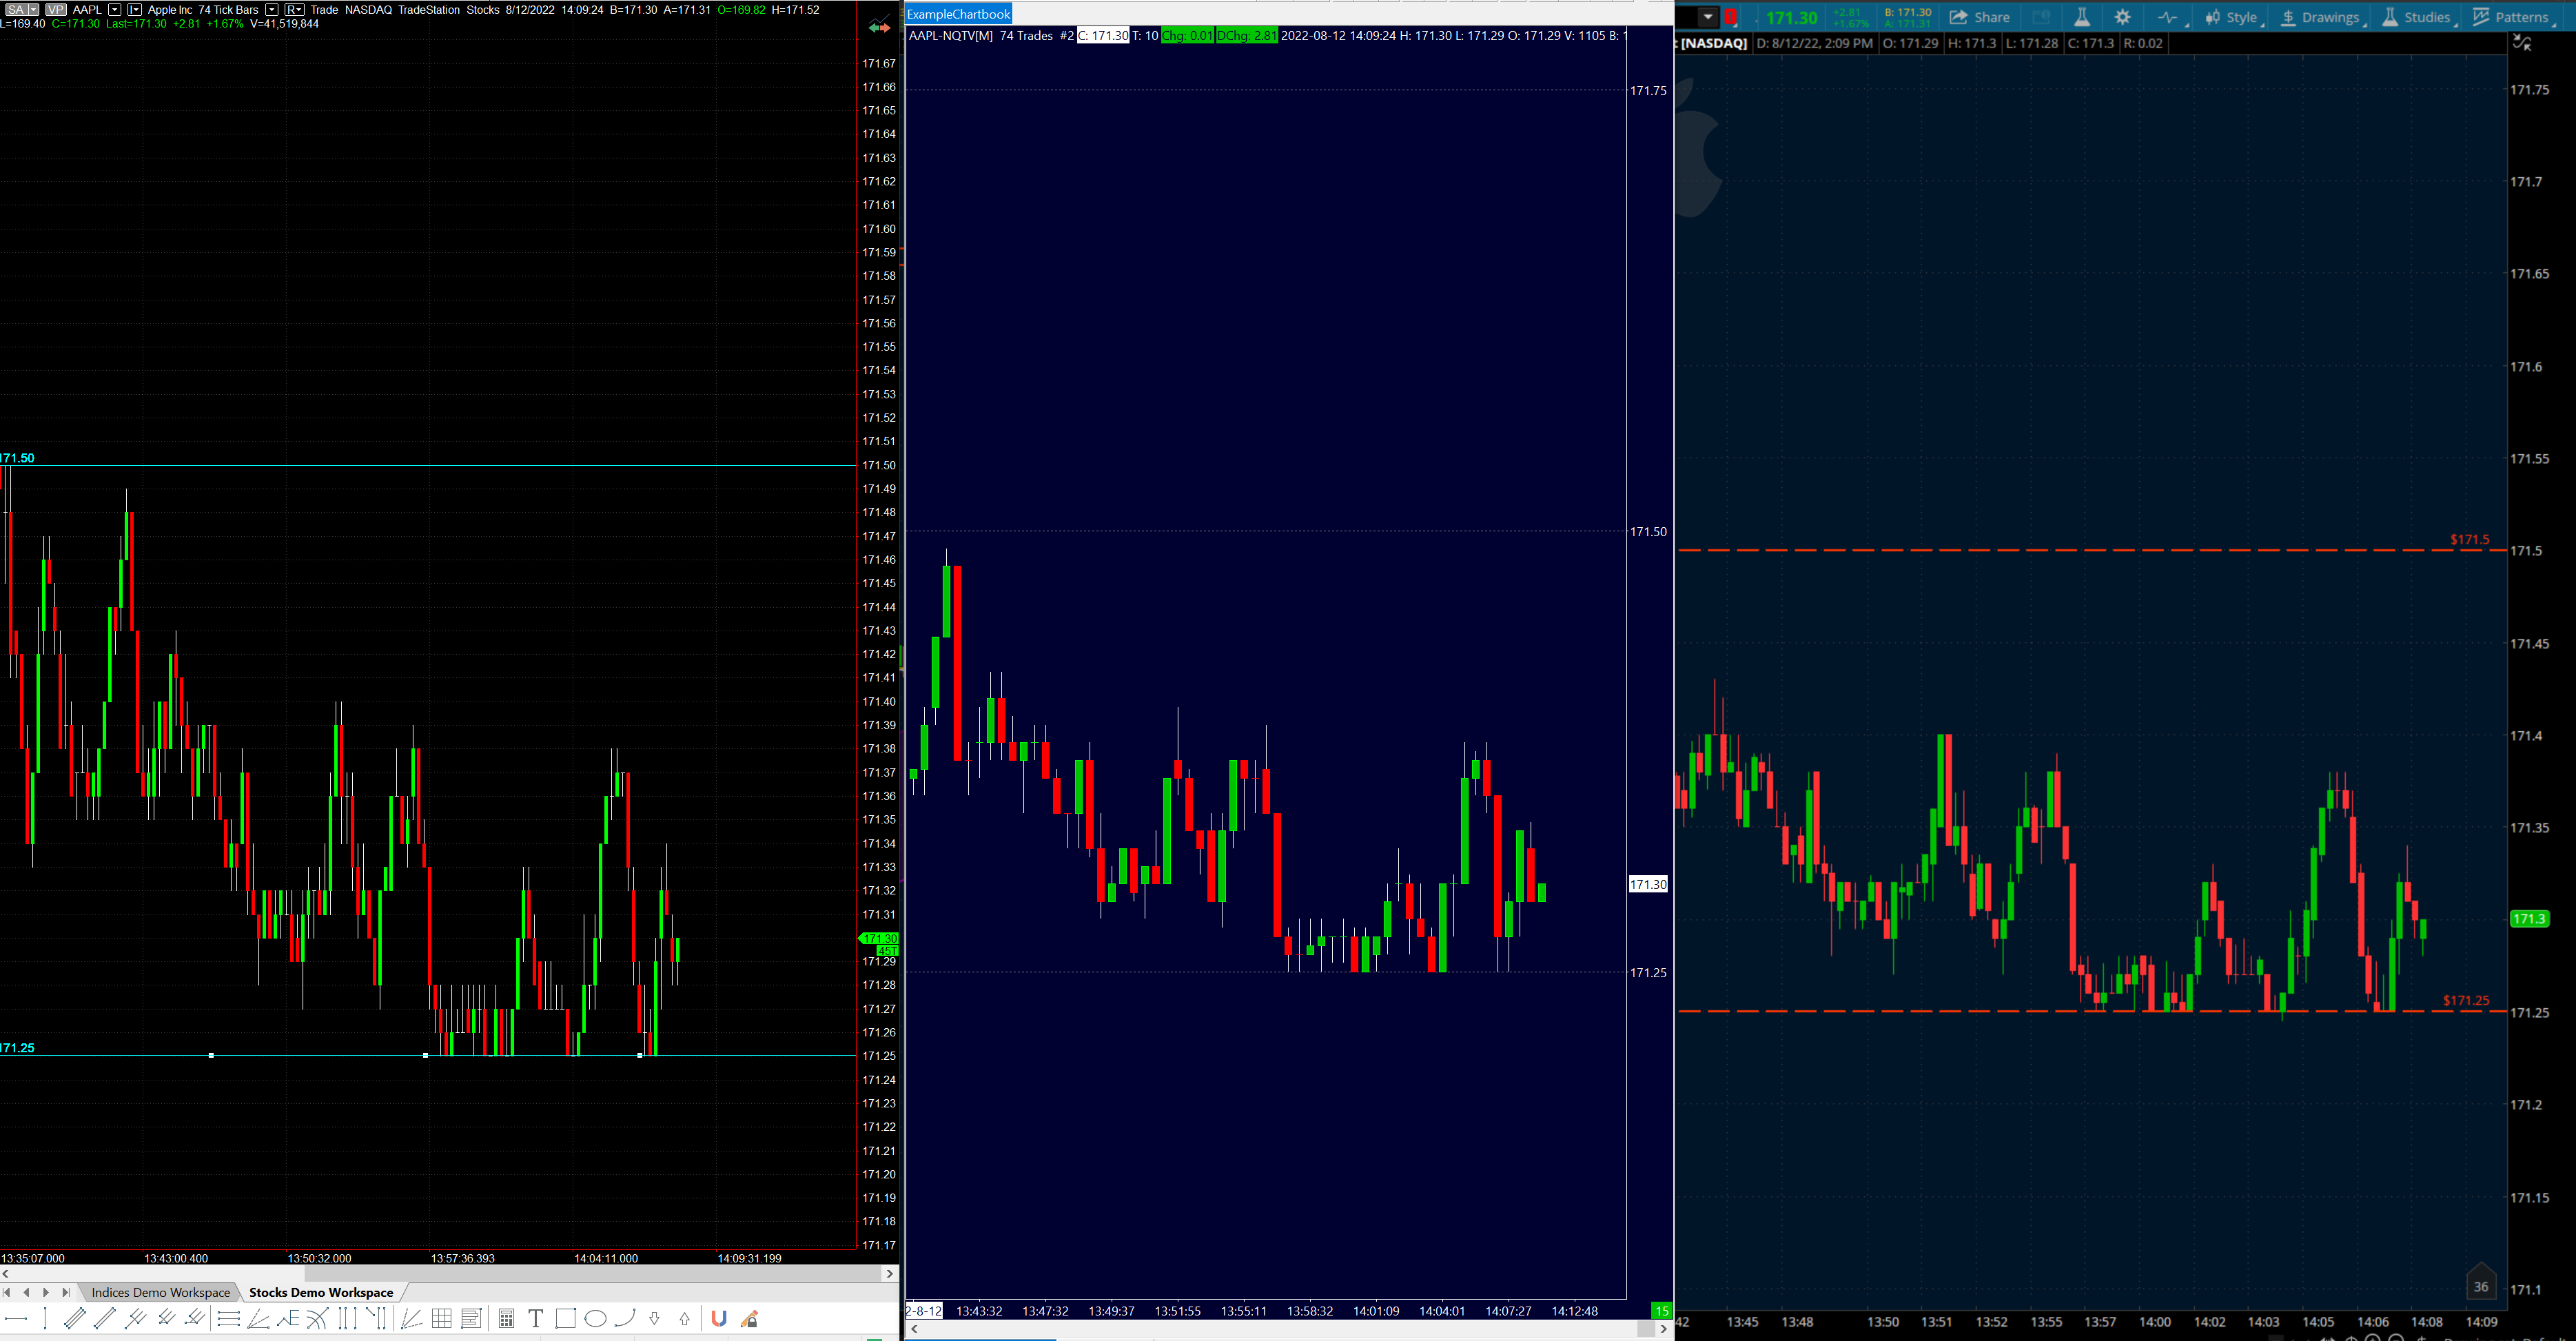Open thinkorswim chart settings gear
The width and height of the screenshot is (2576, 1341).
(x=2122, y=17)
